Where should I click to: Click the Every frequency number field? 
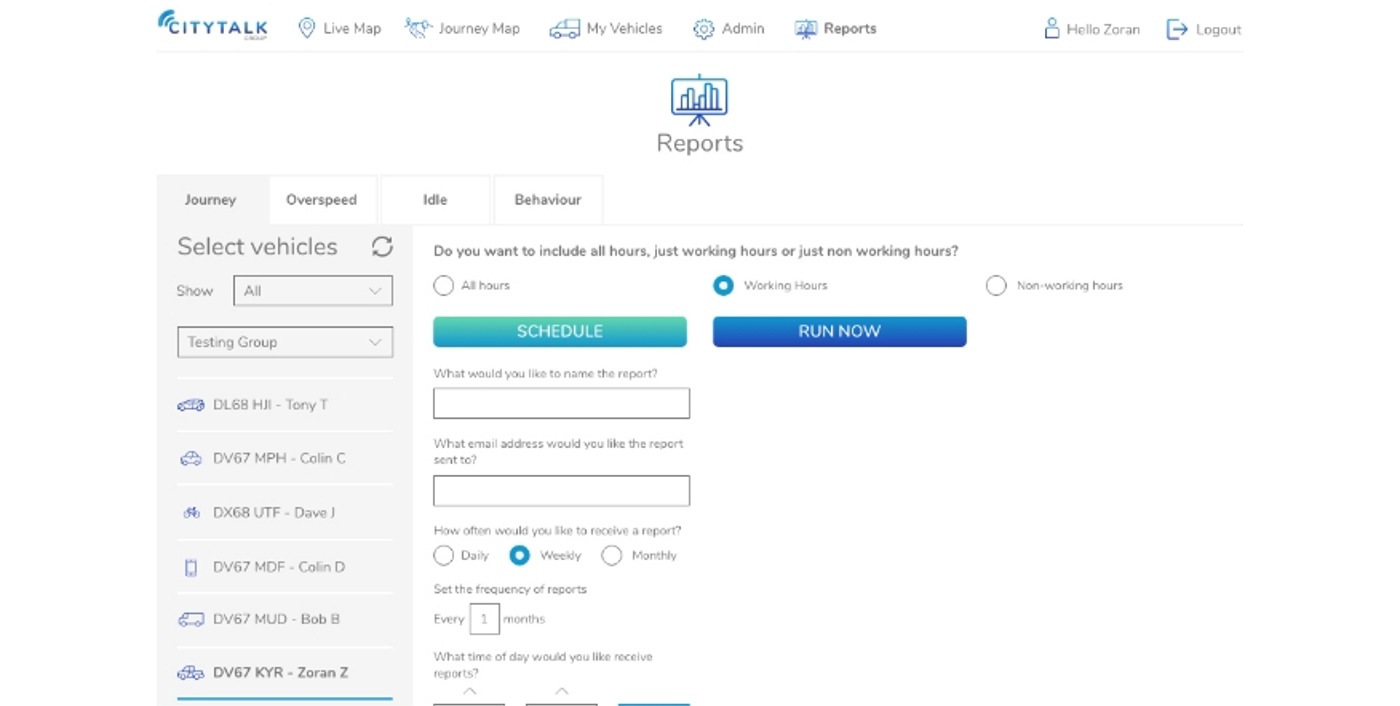point(484,619)
